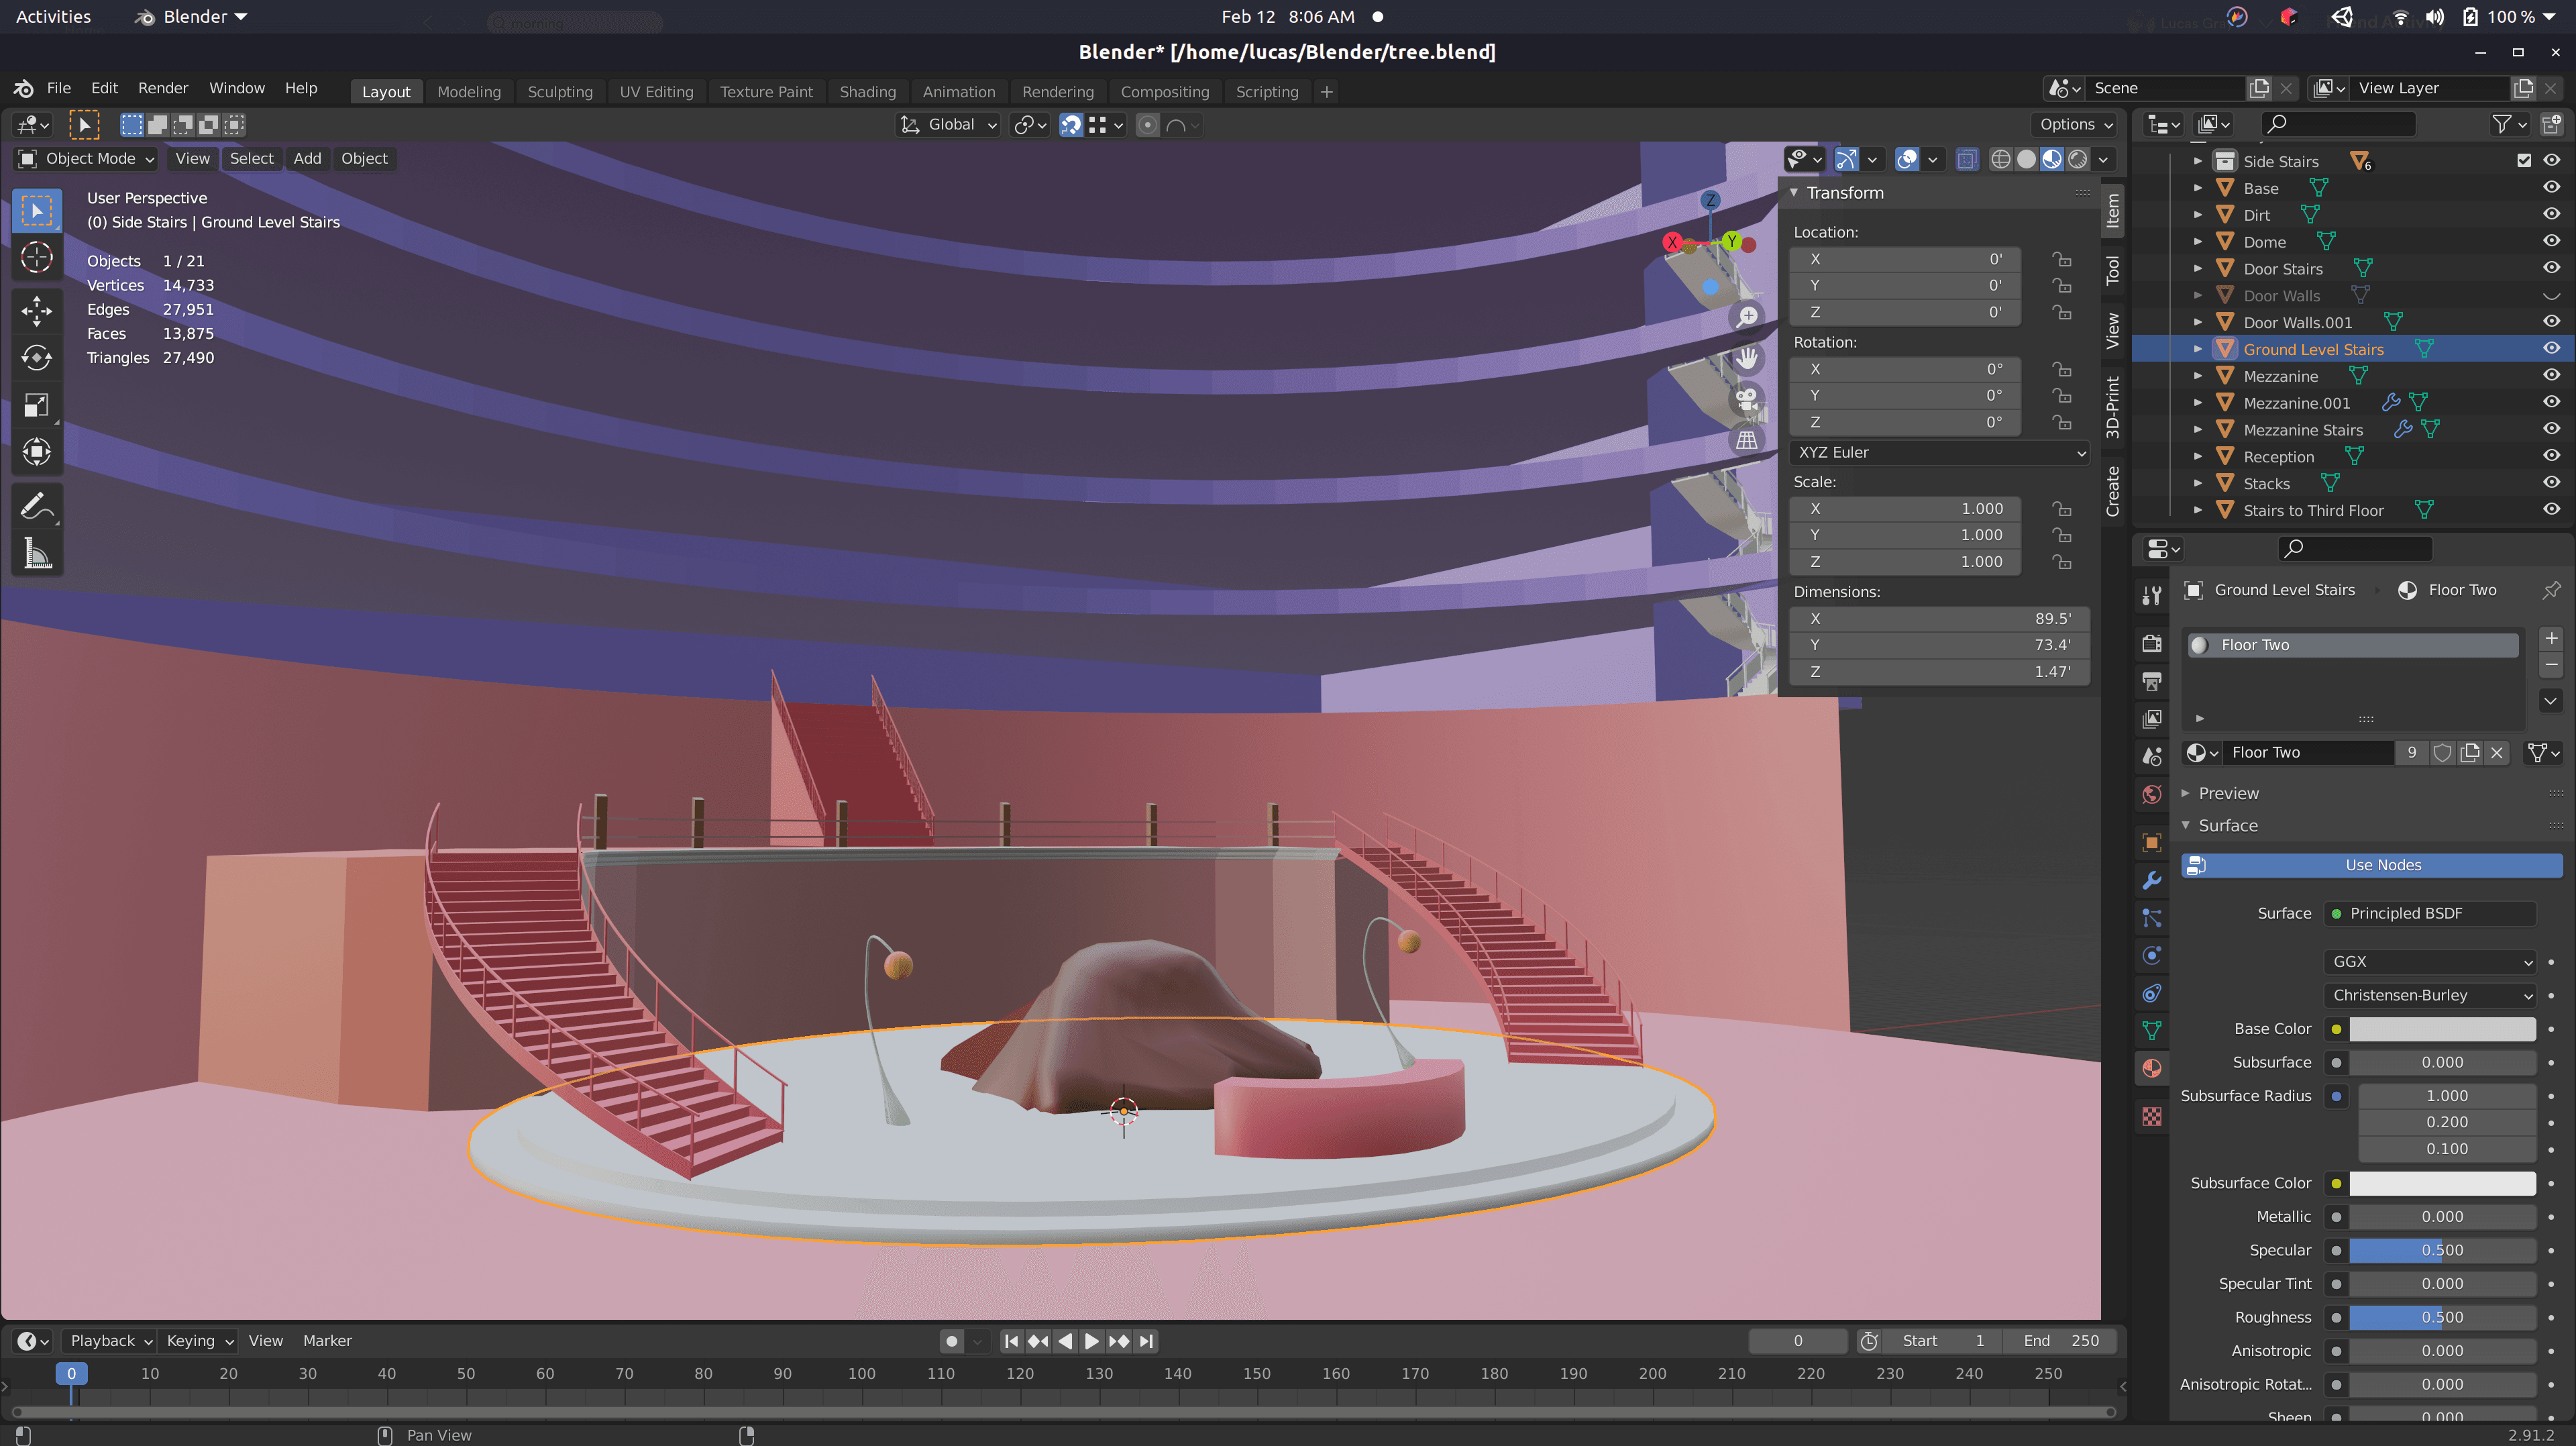Image resolution: width=2576 pixels, height=1446 pixels.
Task: Open the Render menu
Action: pyautogui.click(x=162, y=88)
